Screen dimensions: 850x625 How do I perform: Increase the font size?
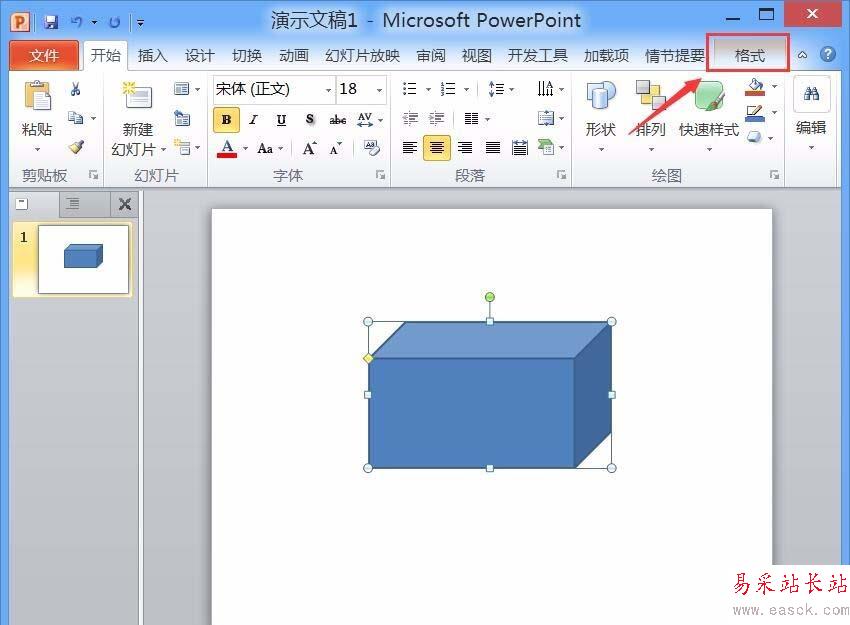[x=310, y=148]
